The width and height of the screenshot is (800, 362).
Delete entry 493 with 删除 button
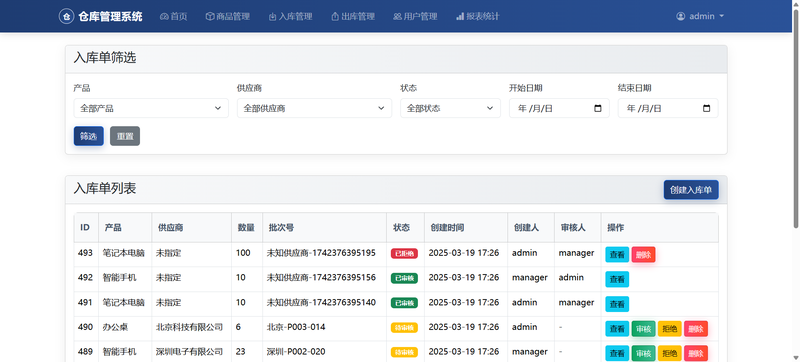643,255
